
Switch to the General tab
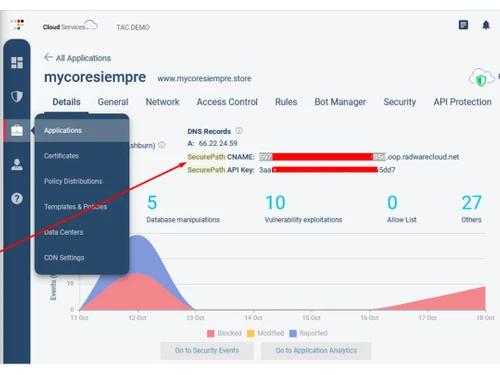(x=113, y=102)
